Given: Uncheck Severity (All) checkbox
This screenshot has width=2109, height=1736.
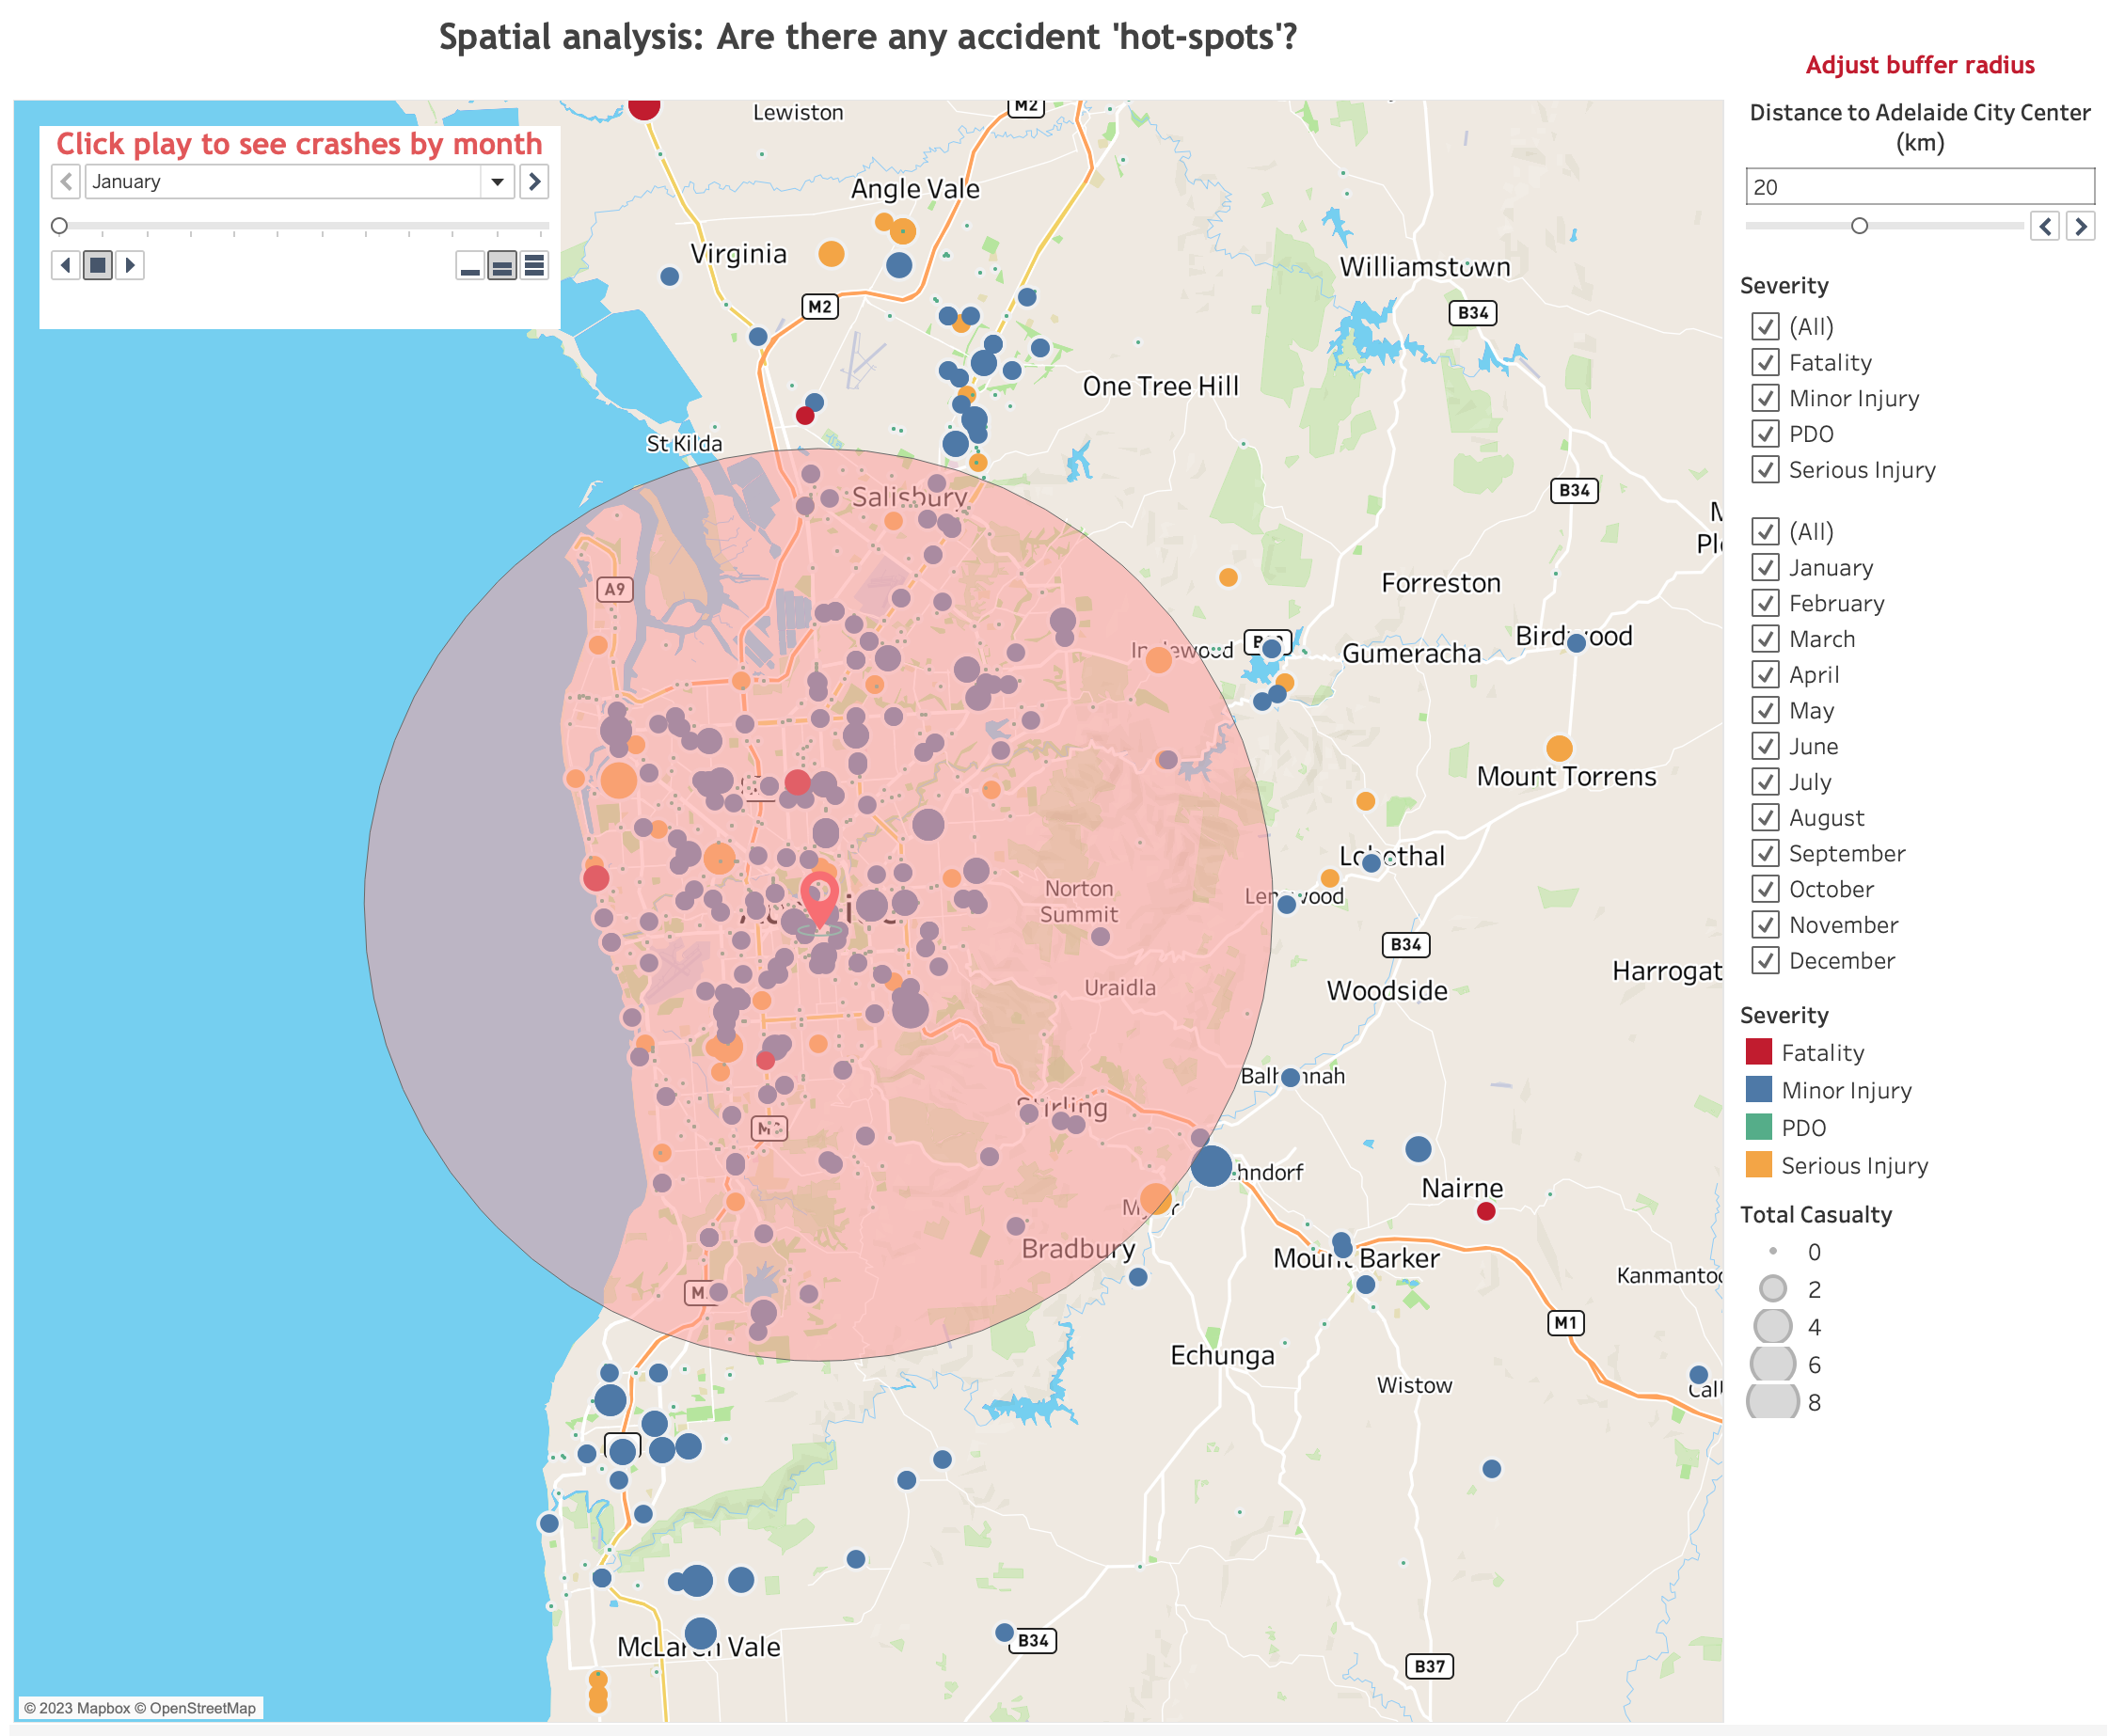Looking at the screenshot, I should (1765, 327).
